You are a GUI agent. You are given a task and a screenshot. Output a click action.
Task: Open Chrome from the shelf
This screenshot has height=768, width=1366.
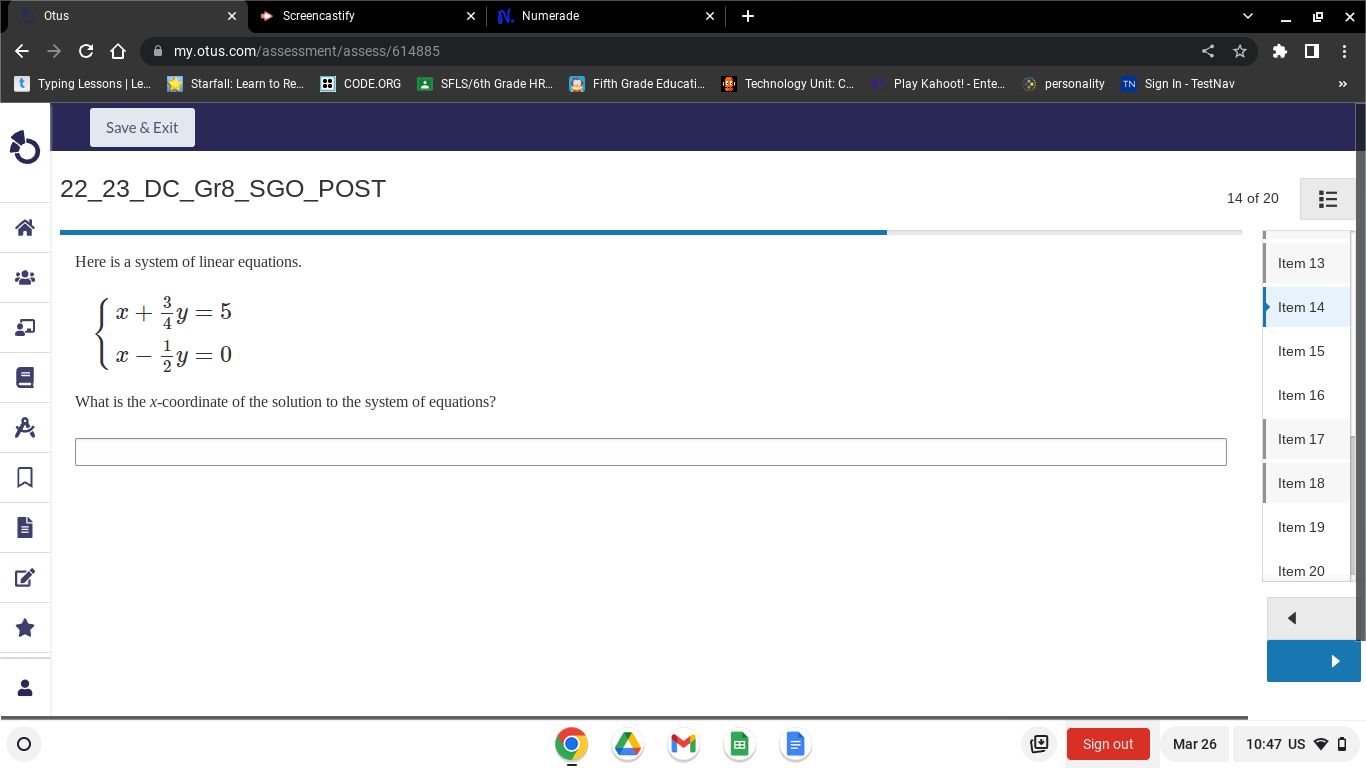tap(572, 744)
